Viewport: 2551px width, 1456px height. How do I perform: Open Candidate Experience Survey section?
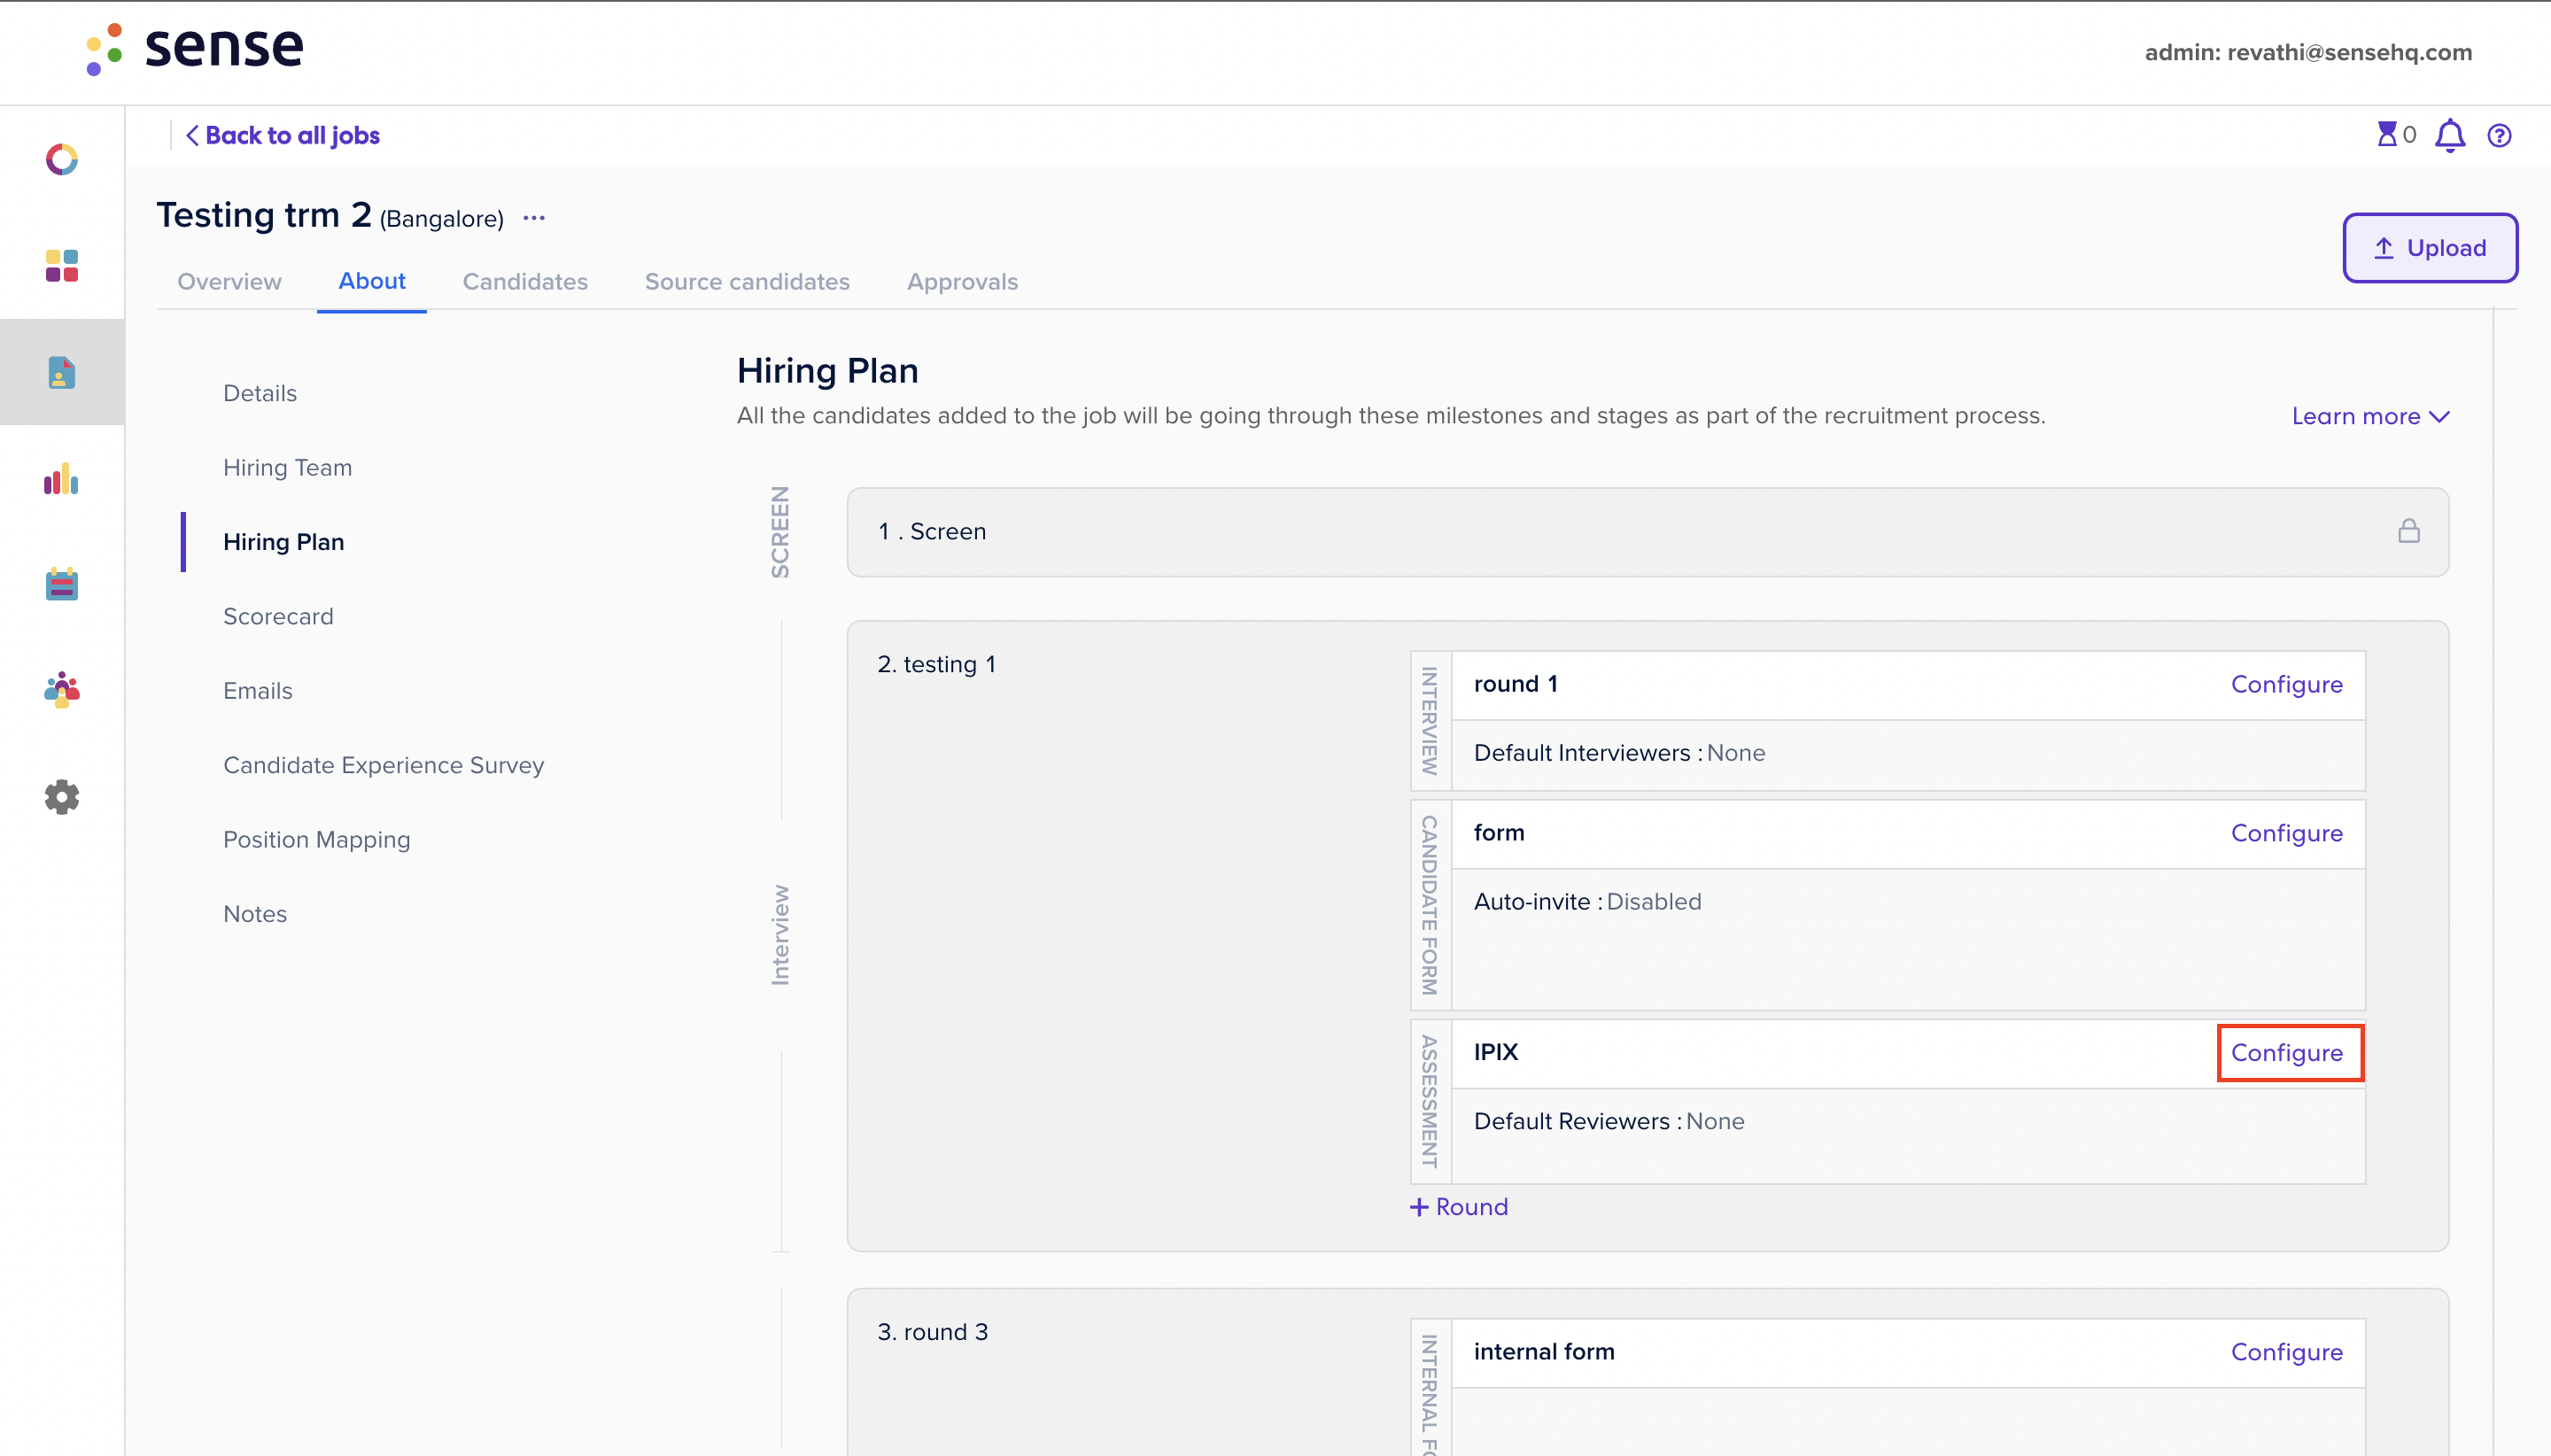click(x=384, y=765)
